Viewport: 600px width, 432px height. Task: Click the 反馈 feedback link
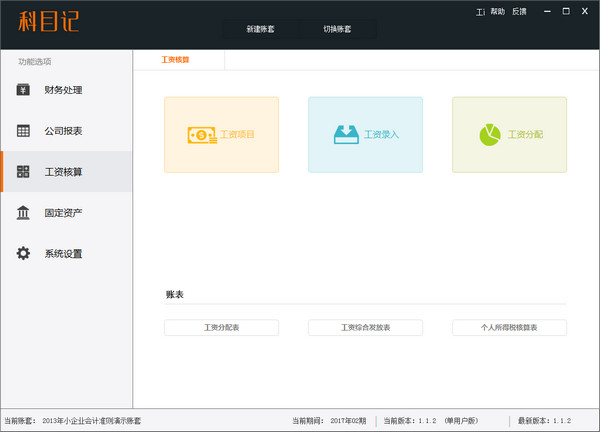(x=518, y=12)
